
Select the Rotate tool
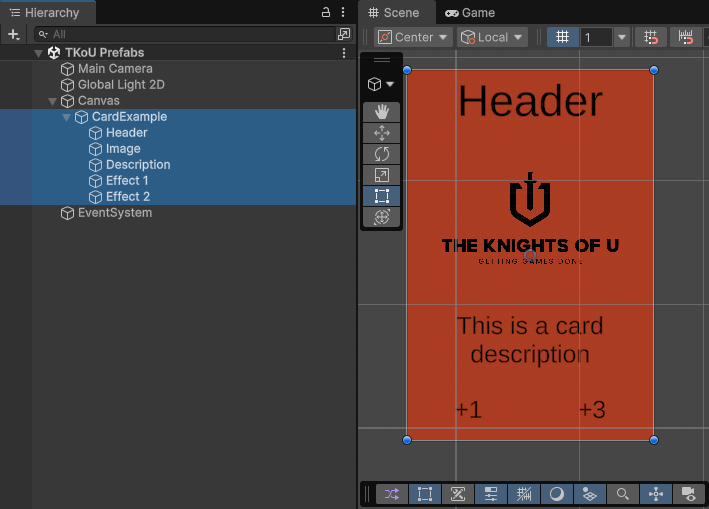[382, 154]
